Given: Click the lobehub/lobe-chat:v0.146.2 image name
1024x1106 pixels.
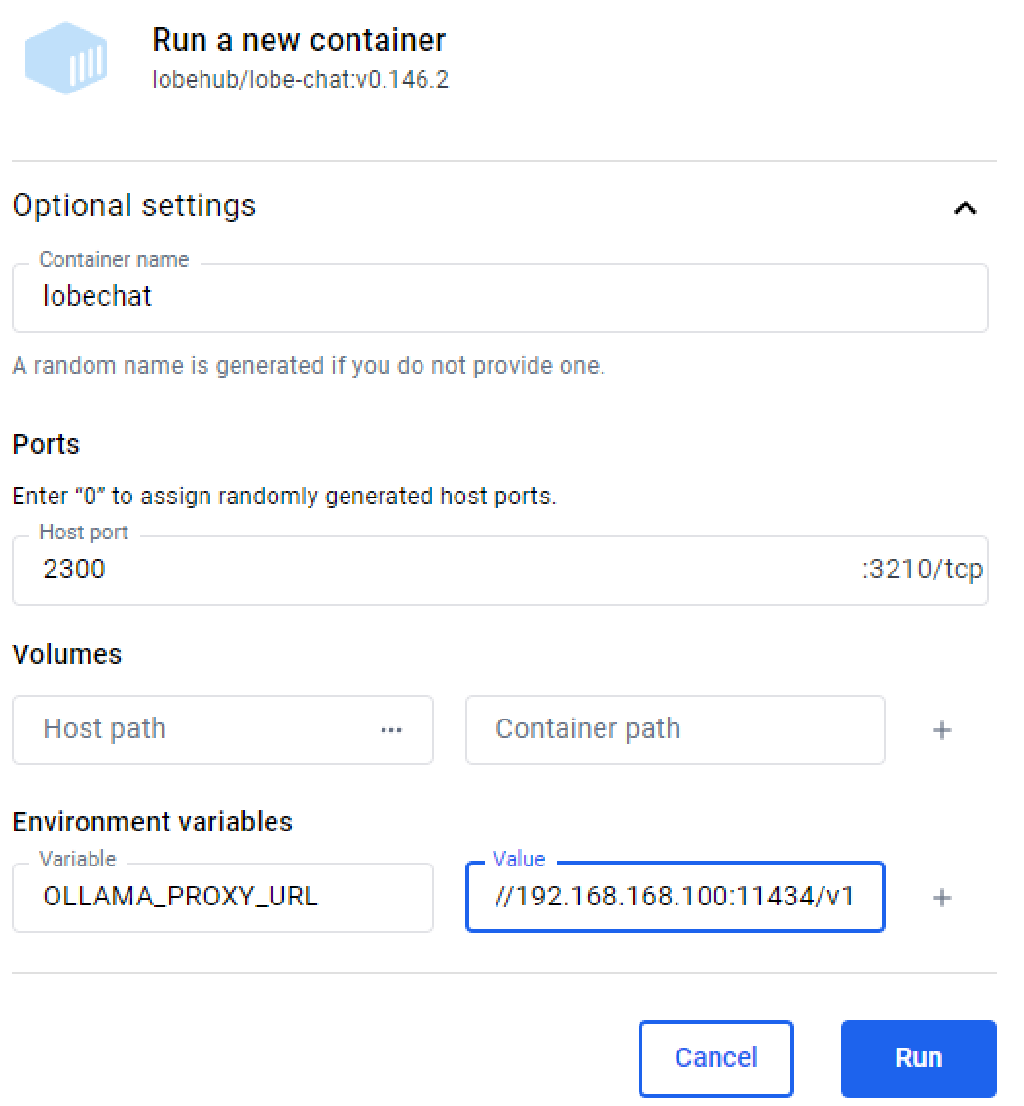Looking at the screenshot, I should (300, 80).
